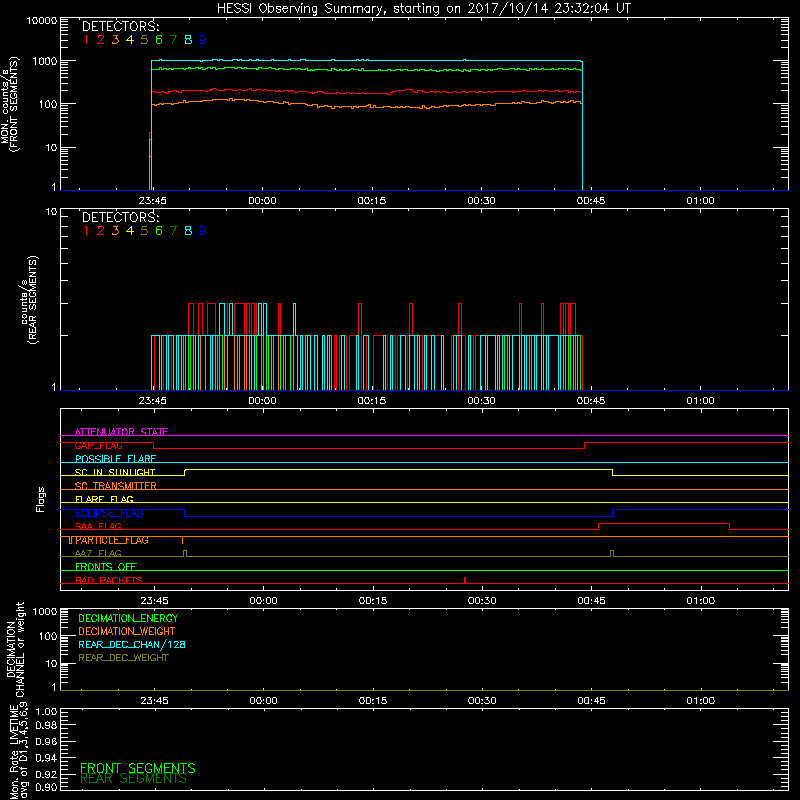Click the 10 tick label on the rear counts axis
This screenshot has height=800, width=800.
point(51,212)
